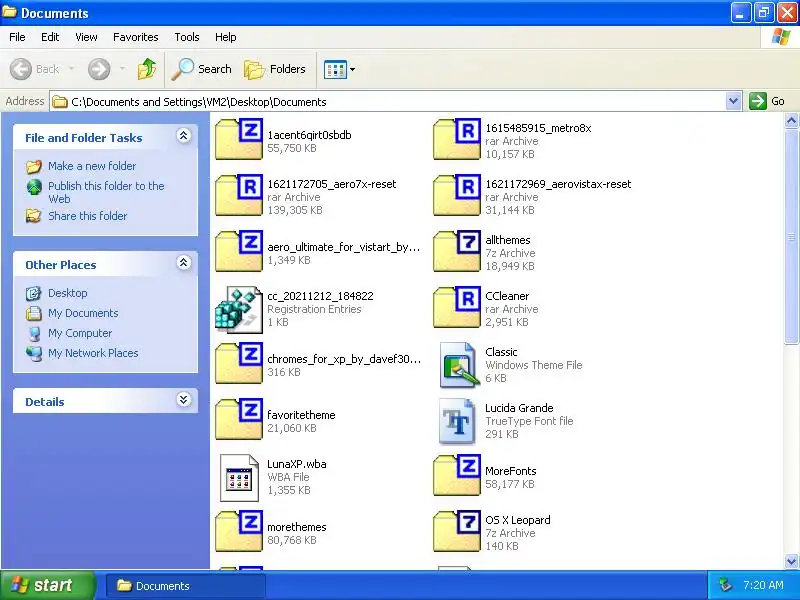Click the Forward navigation arrow
Screen dimensions: 800x600
click(x=99, y=69)
